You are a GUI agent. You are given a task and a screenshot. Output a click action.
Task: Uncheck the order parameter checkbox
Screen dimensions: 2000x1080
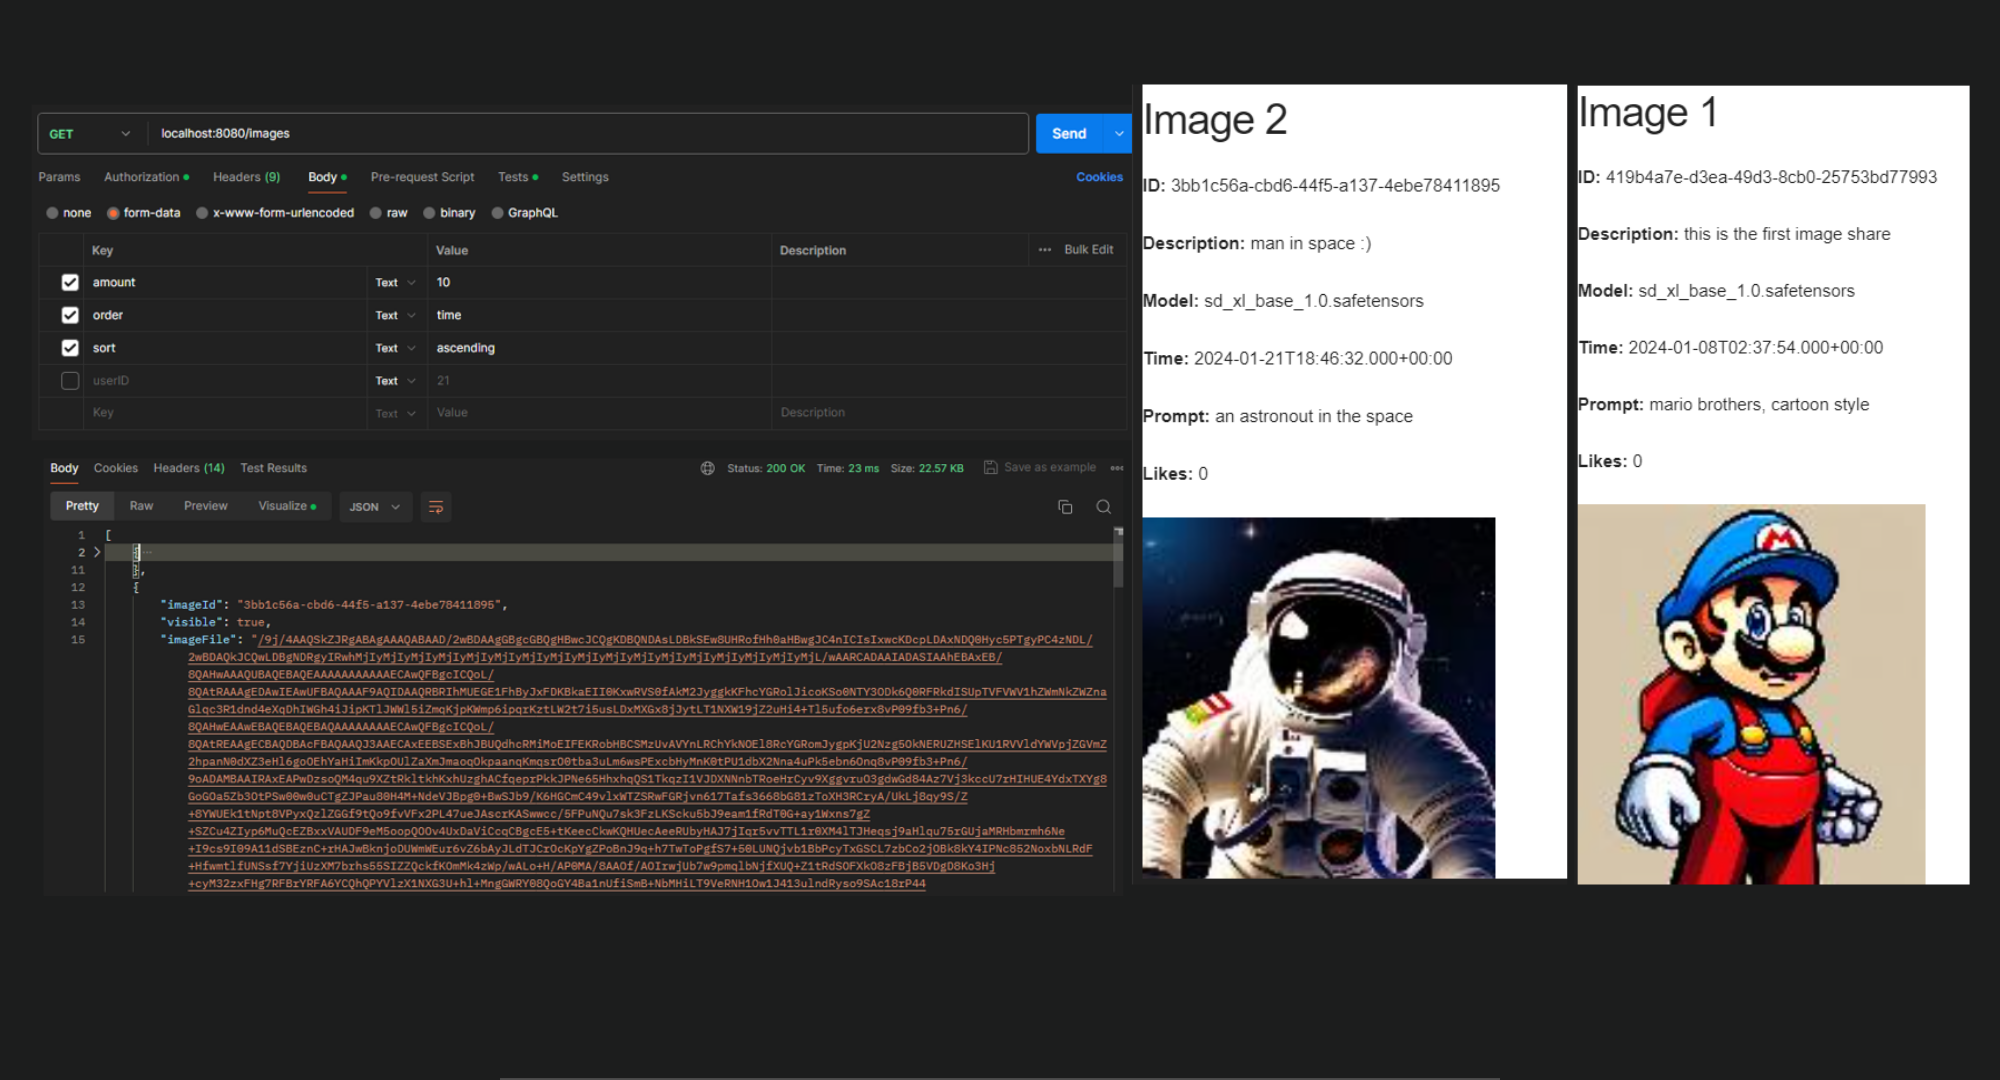[70, 315]
